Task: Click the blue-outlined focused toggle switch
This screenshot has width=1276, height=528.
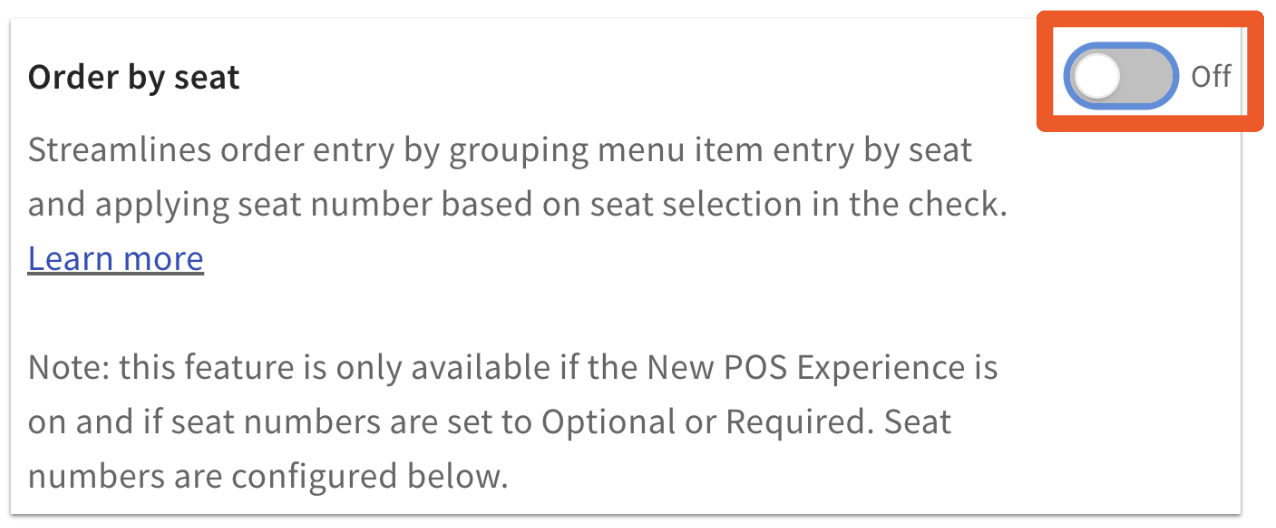Action: coord(1122,76)
